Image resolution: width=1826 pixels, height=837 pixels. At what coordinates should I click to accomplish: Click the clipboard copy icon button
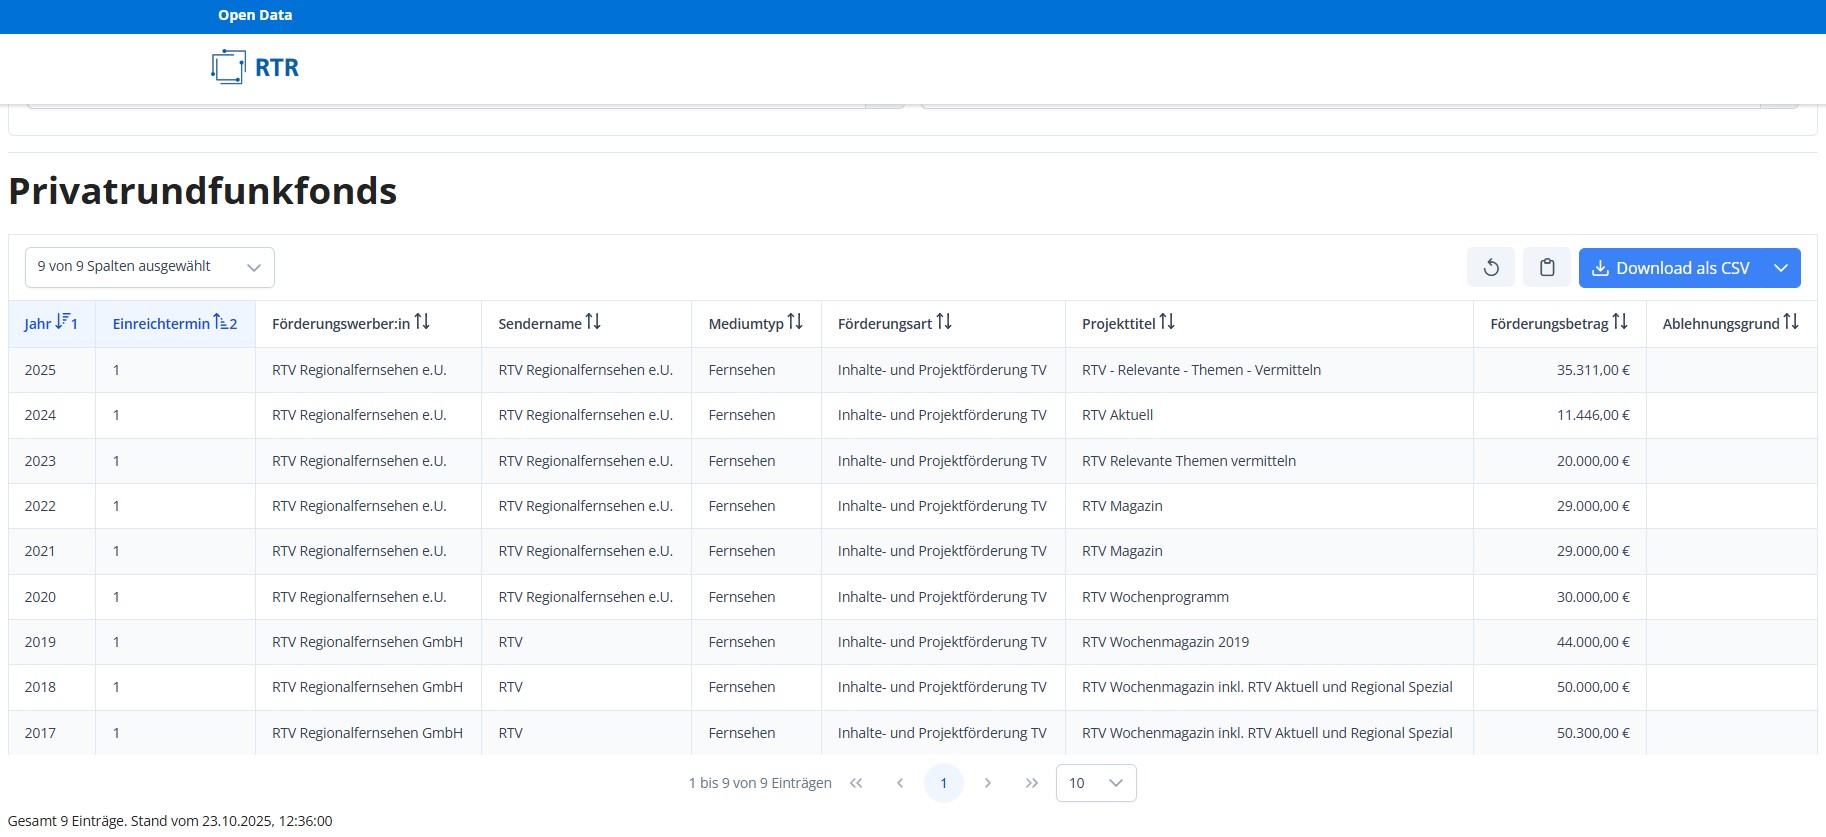coord(1546,268)
